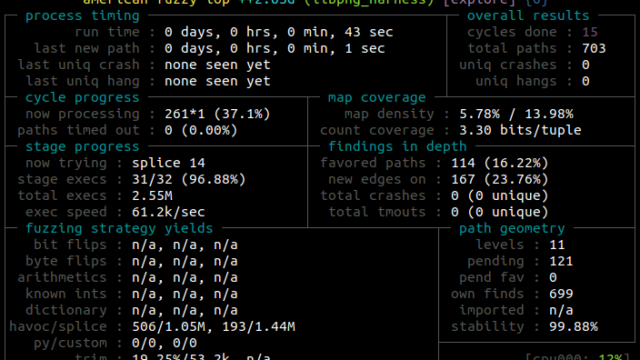The width and height of the screenshot is (640, 360).
Task: Select 'none seen yet' beside last uniq crash
Action: point(217,65)
